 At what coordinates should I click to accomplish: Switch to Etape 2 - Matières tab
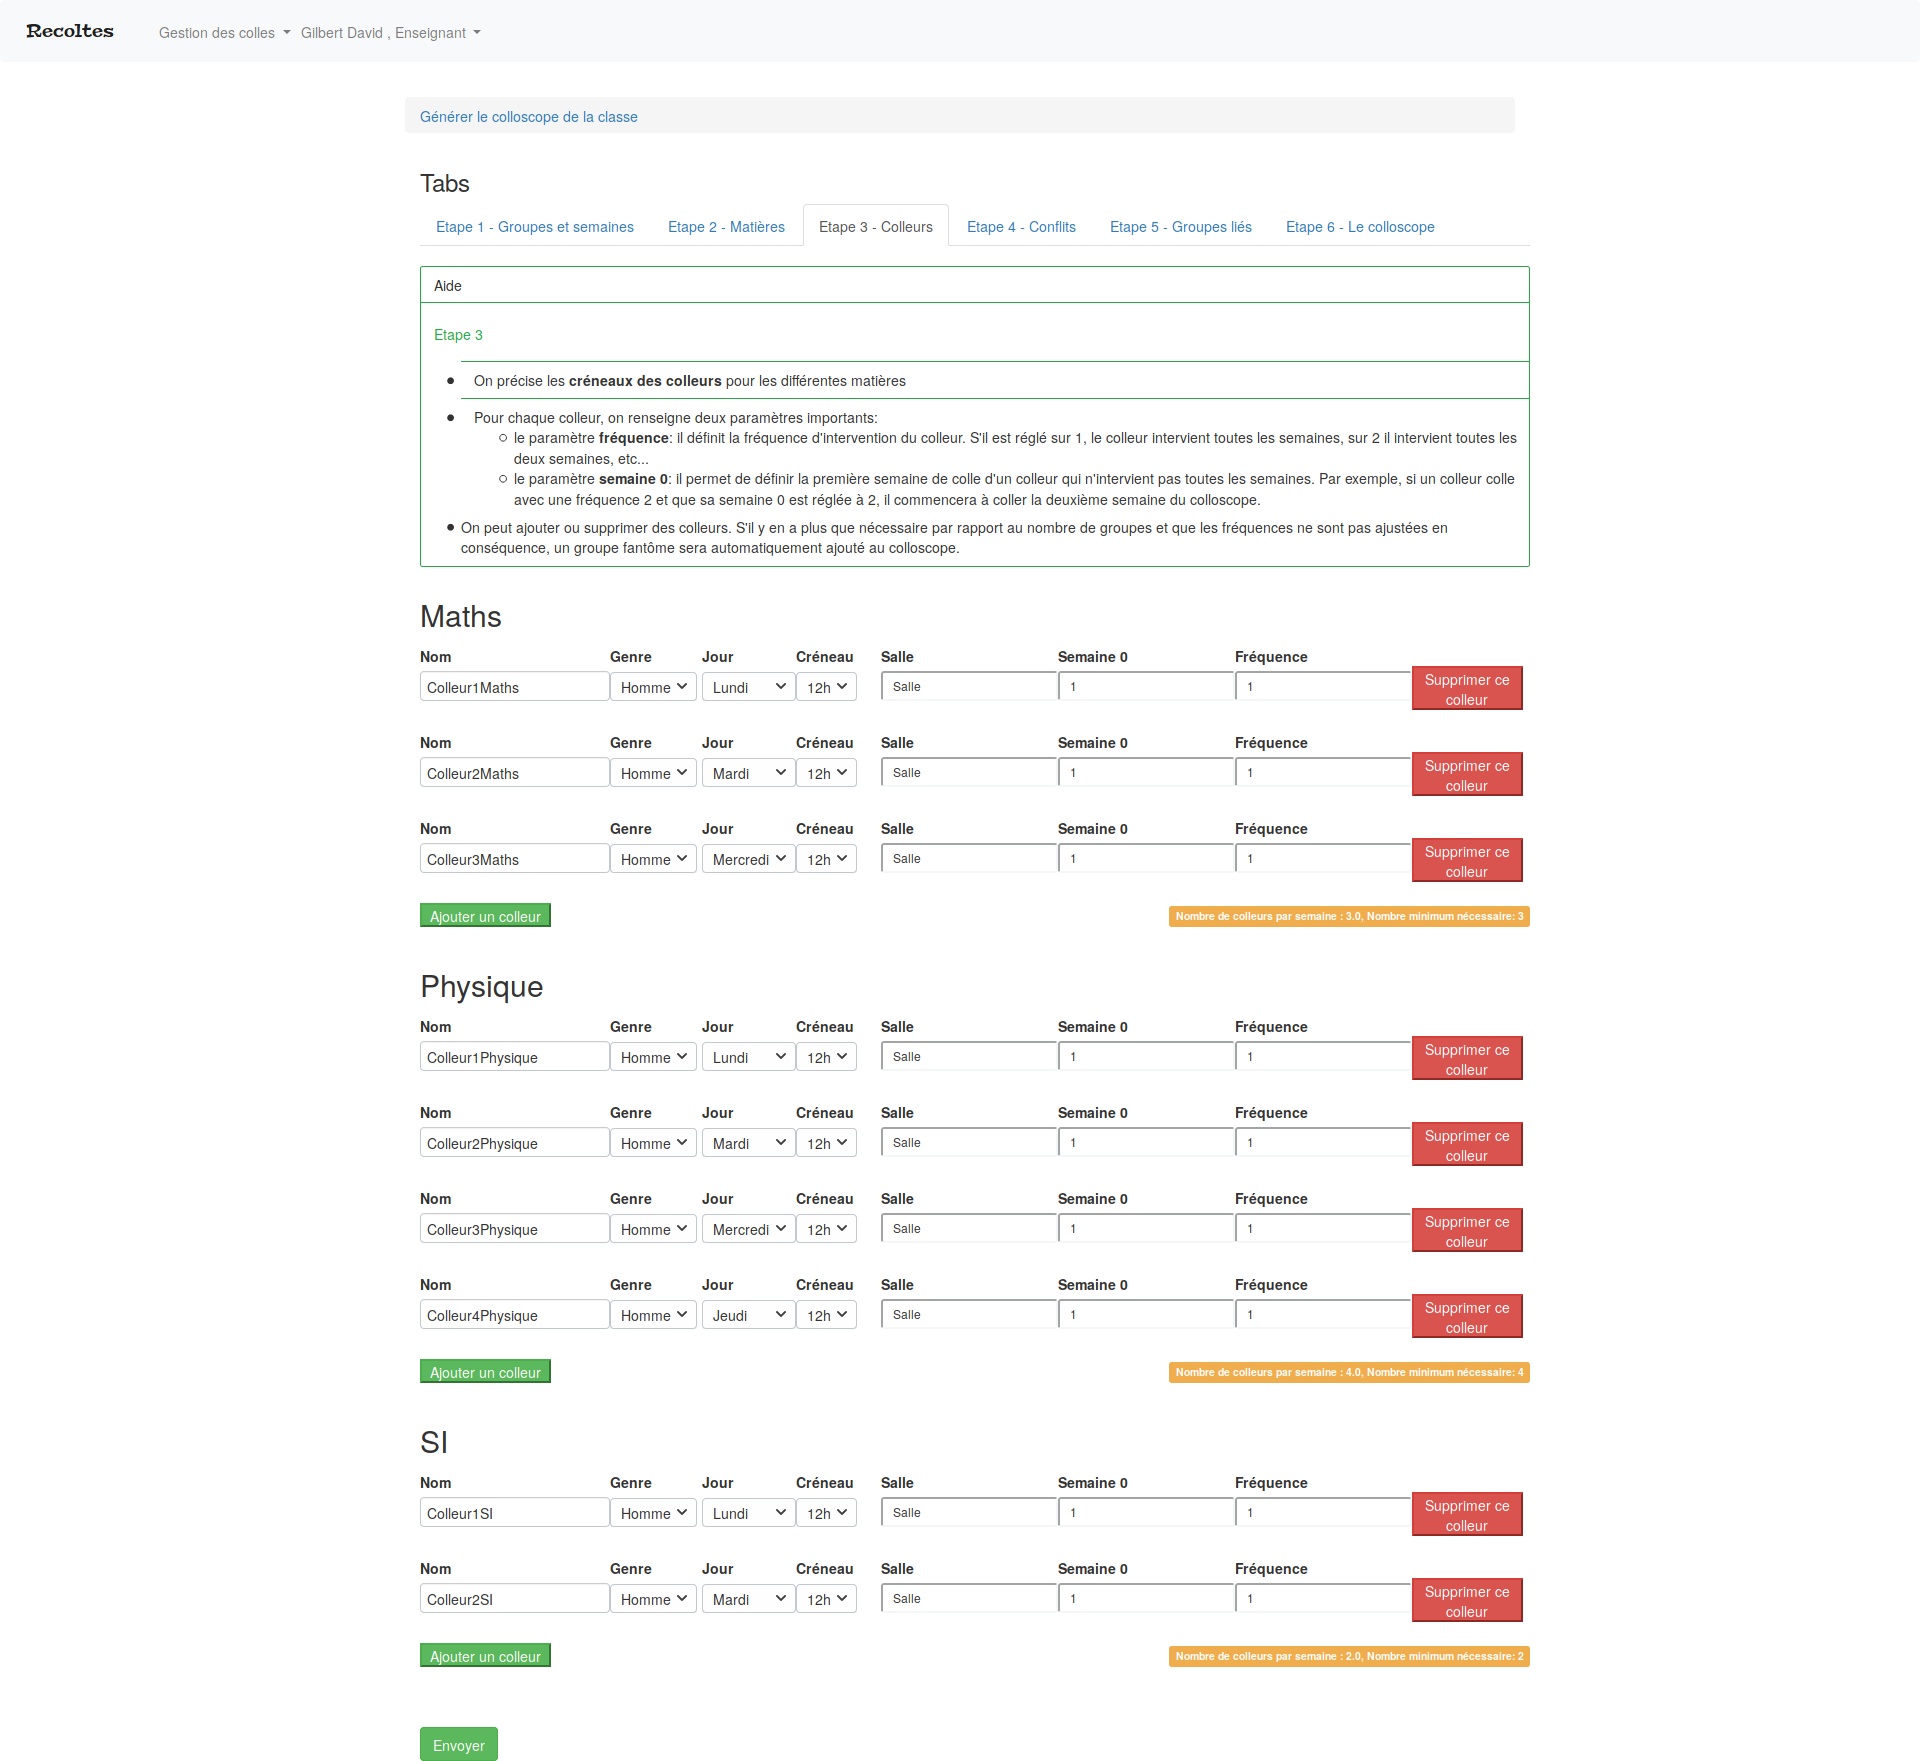(726, 227)
